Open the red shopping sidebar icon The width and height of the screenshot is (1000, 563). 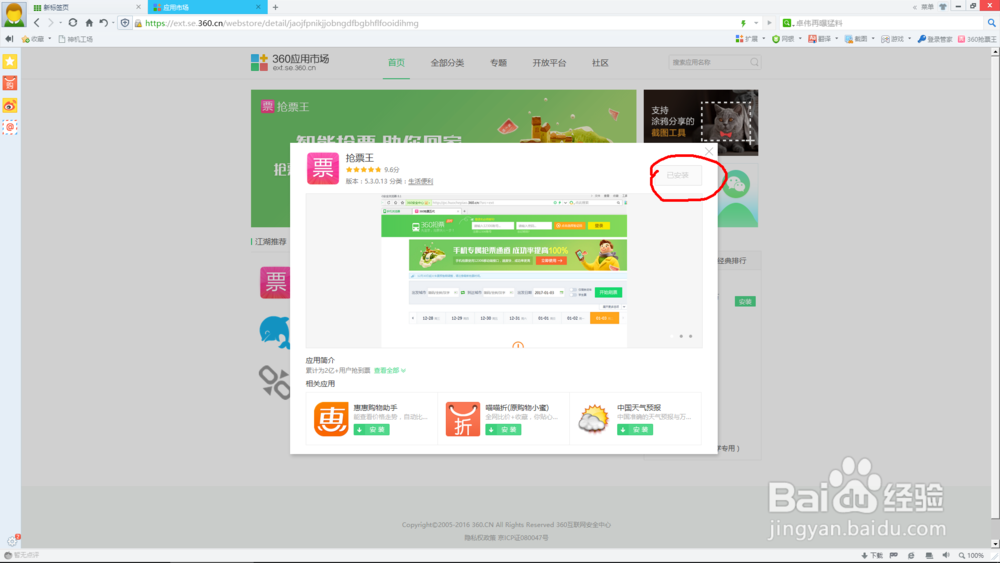tap(10, 83)
